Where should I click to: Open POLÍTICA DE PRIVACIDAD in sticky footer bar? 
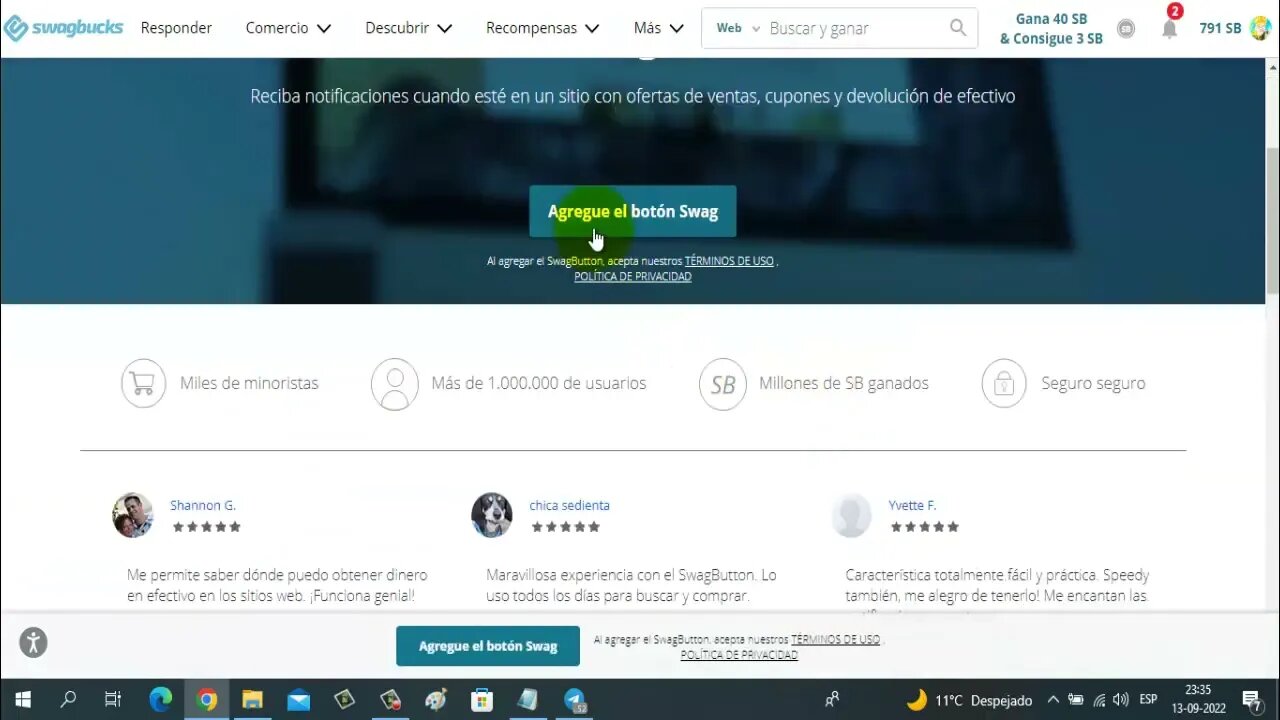[x=739, y=655]
